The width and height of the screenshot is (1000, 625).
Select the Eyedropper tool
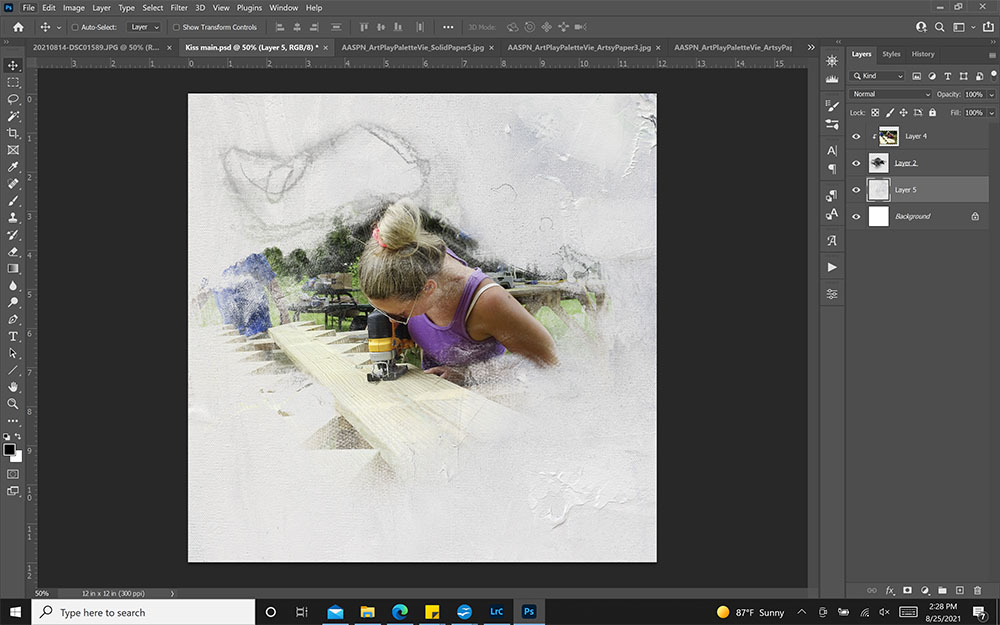click(13, 166)
